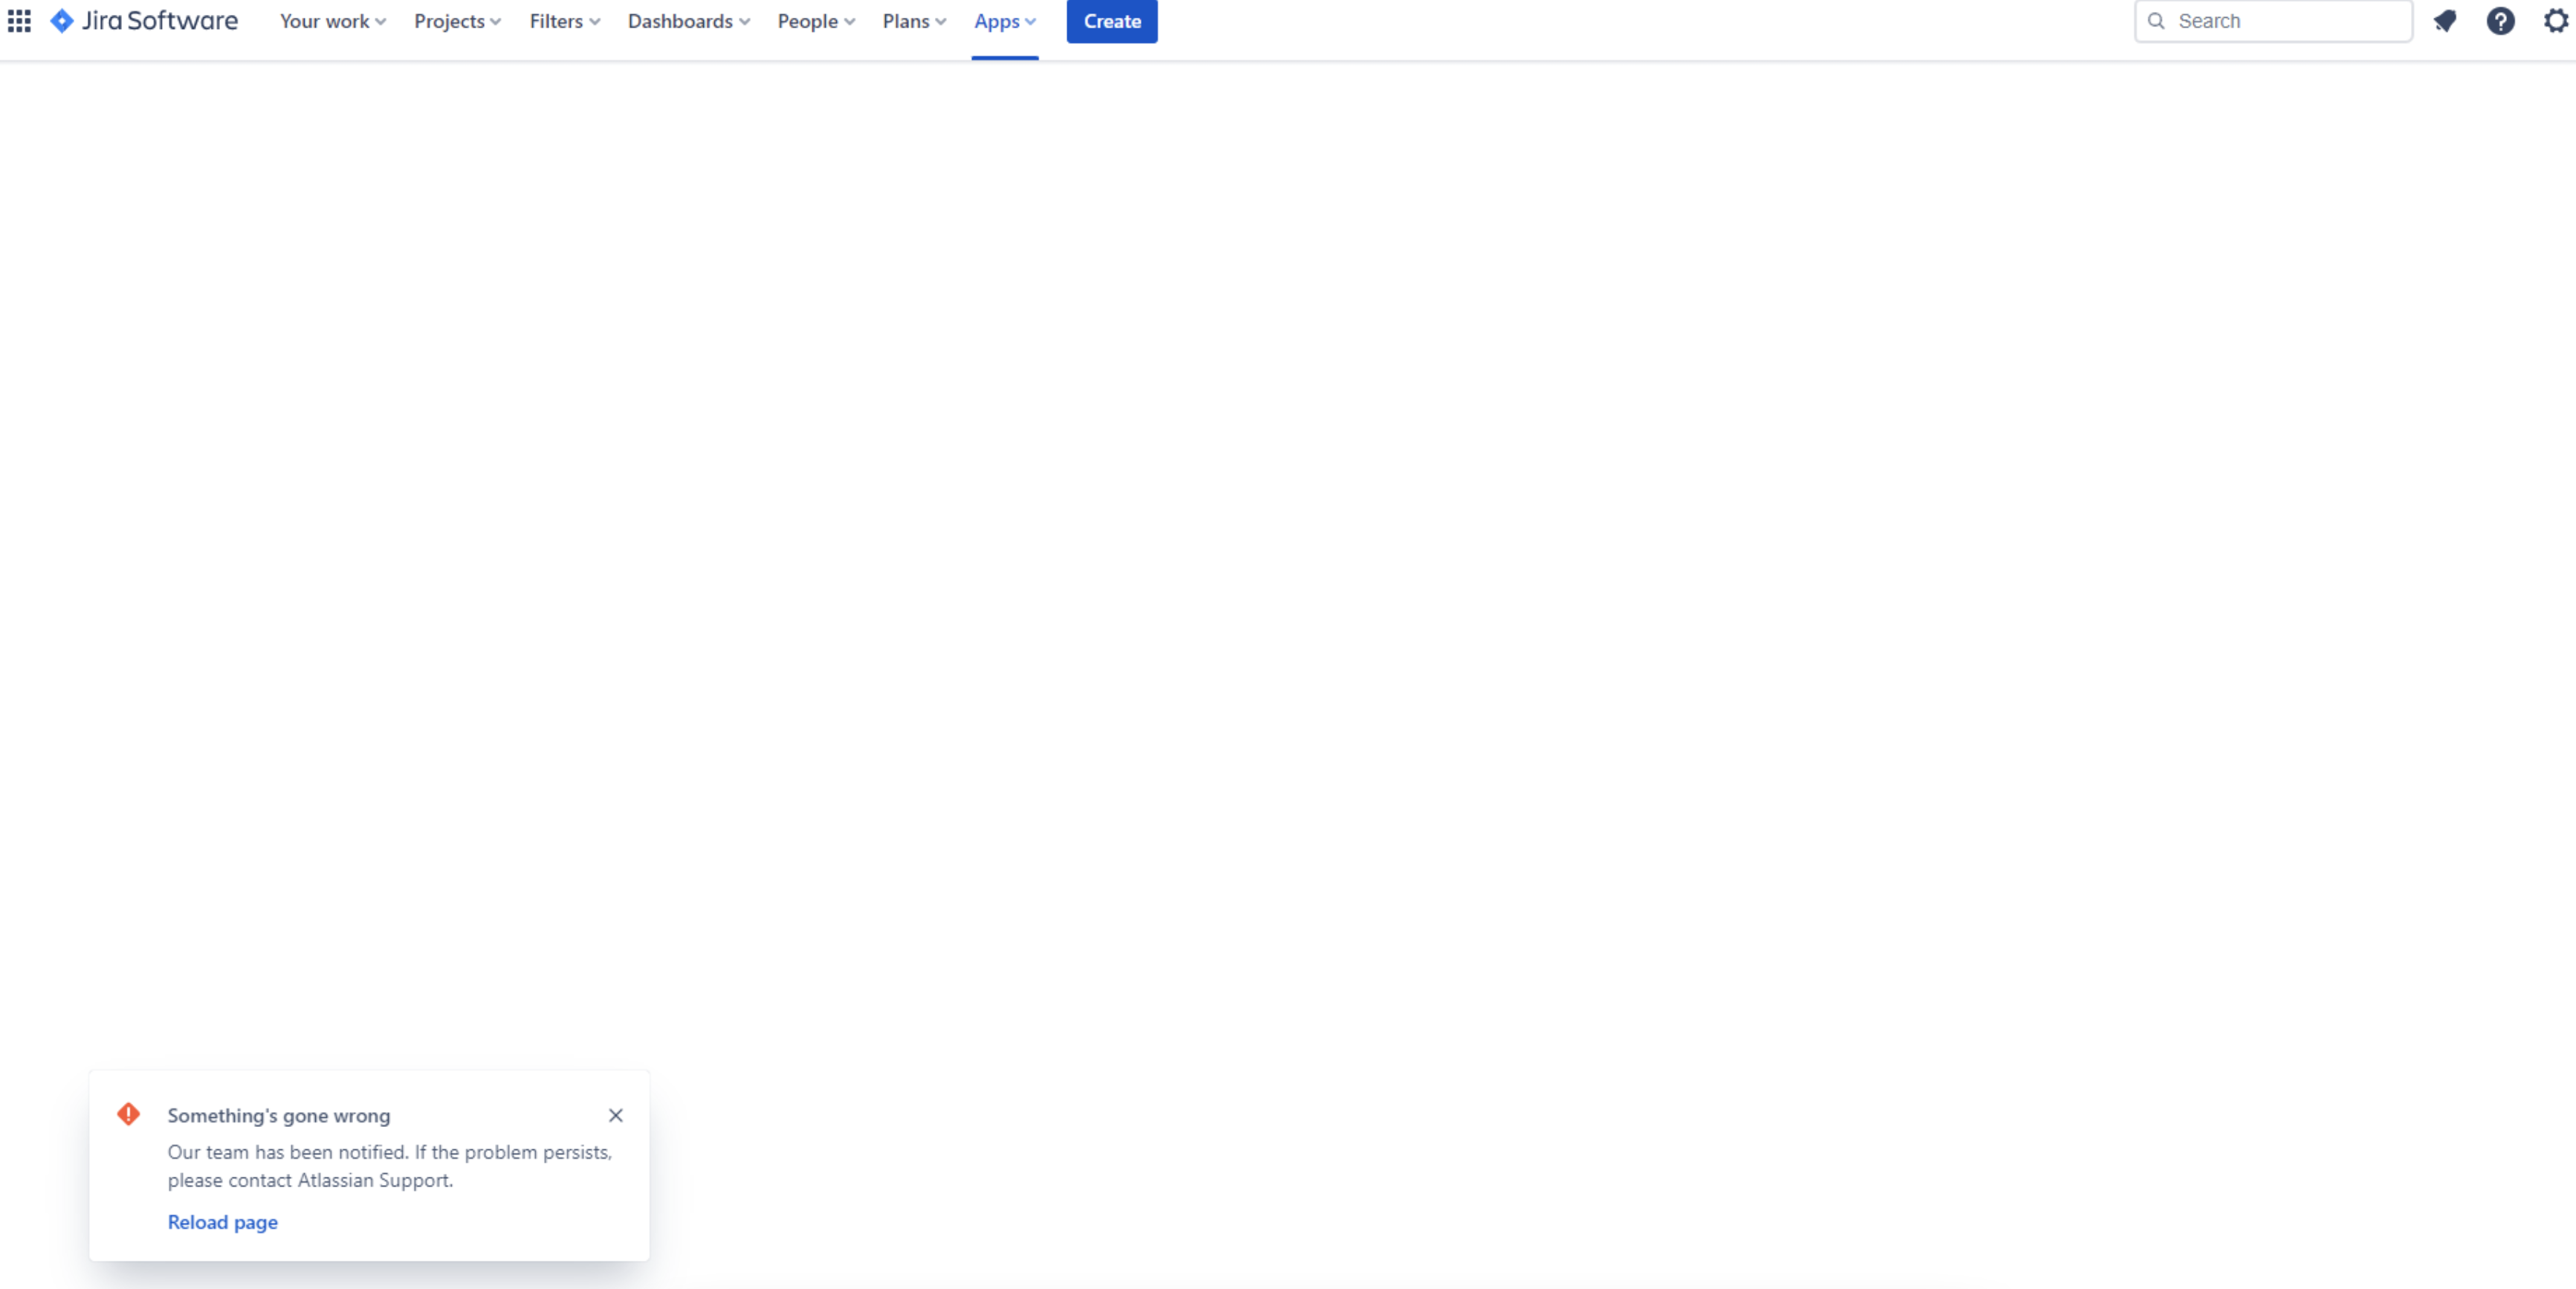
Task: Dismiss the Something's gone wrong notification
Action: click(x=616, y=1115)
